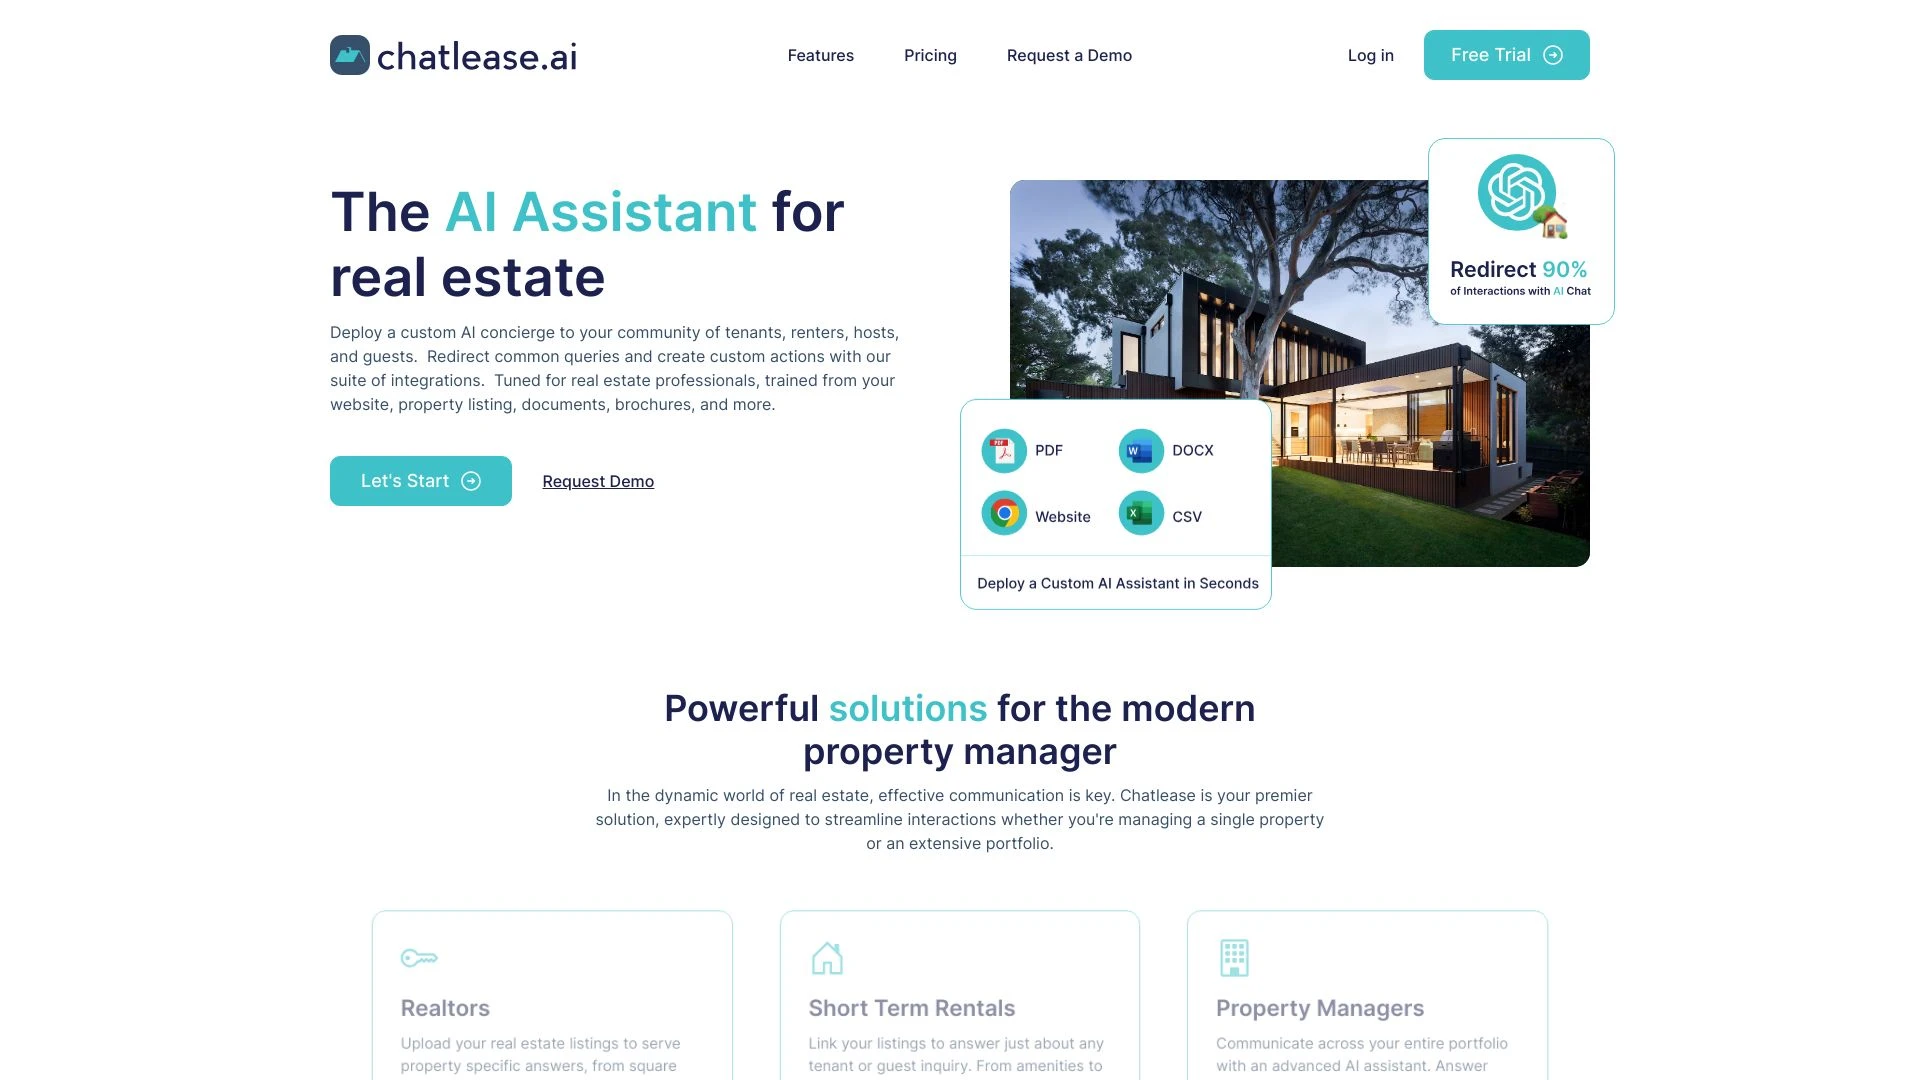The width and height of the screenshot is (1920, 1080).
Task: Select the Pricing navigation menu item
Action: tap(931, 54)
